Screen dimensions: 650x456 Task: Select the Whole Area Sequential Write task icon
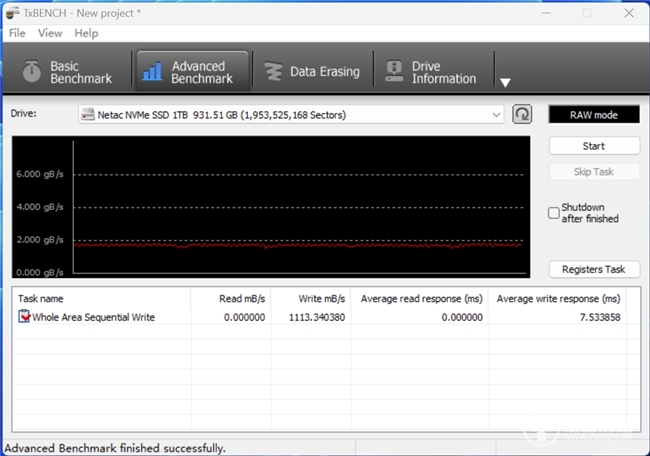24,316
